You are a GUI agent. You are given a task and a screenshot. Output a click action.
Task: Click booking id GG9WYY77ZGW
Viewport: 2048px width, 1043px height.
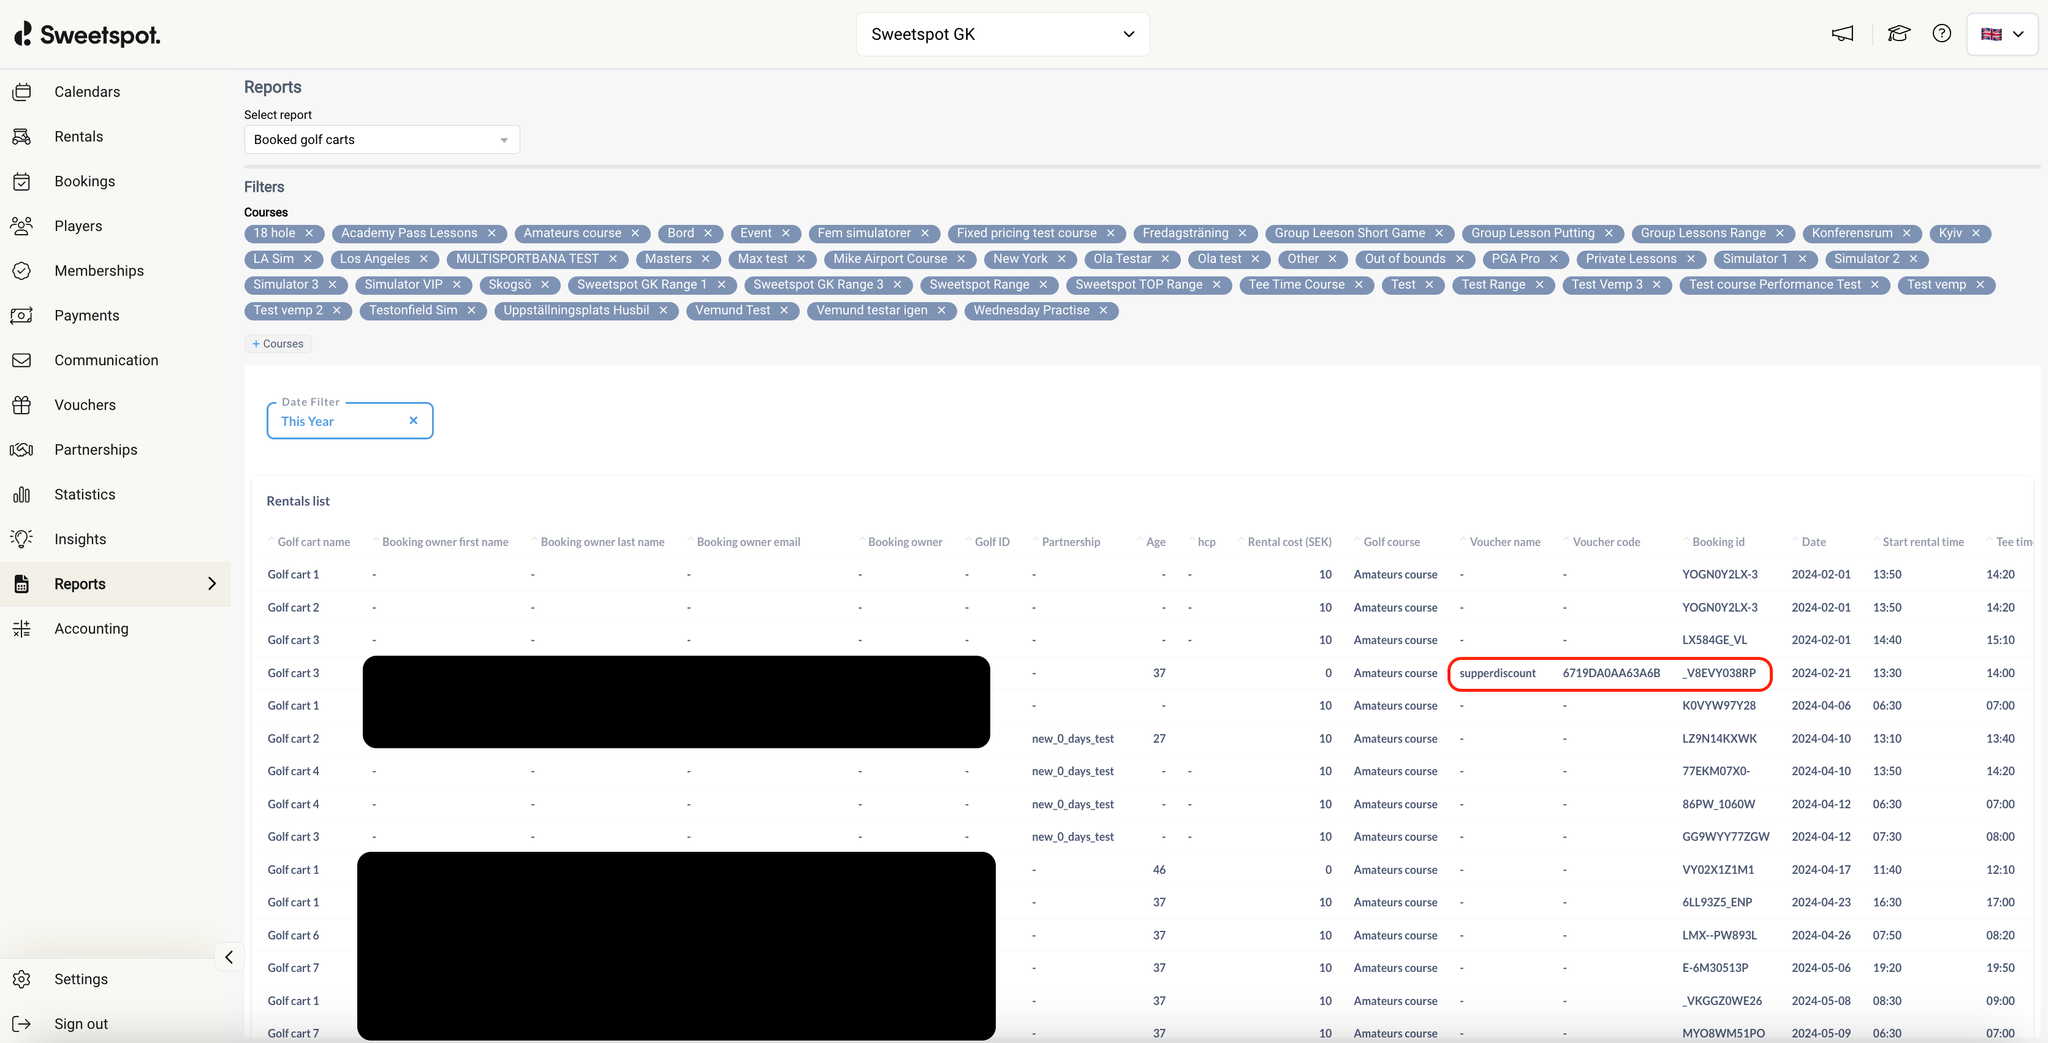[1725, 837]
